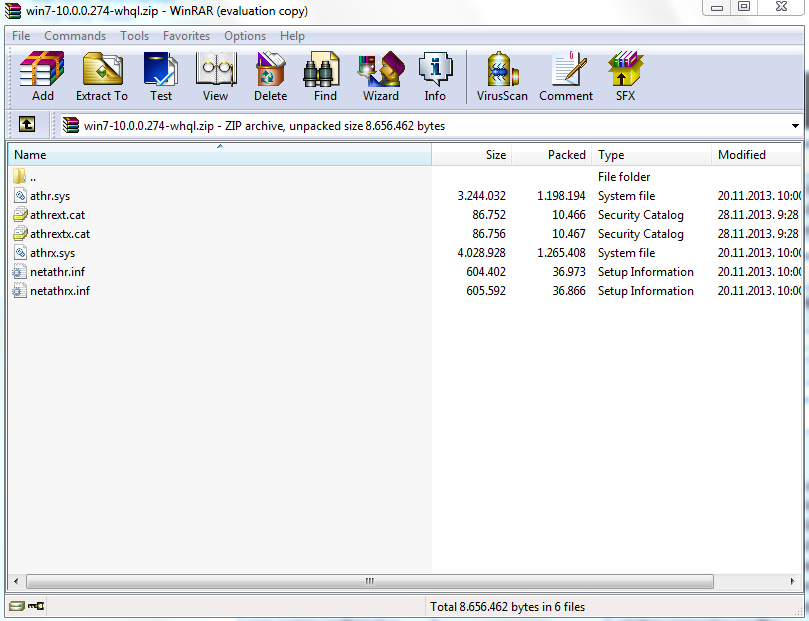
Task: Click the netathr.inf file icon
Action: point(20,272)
